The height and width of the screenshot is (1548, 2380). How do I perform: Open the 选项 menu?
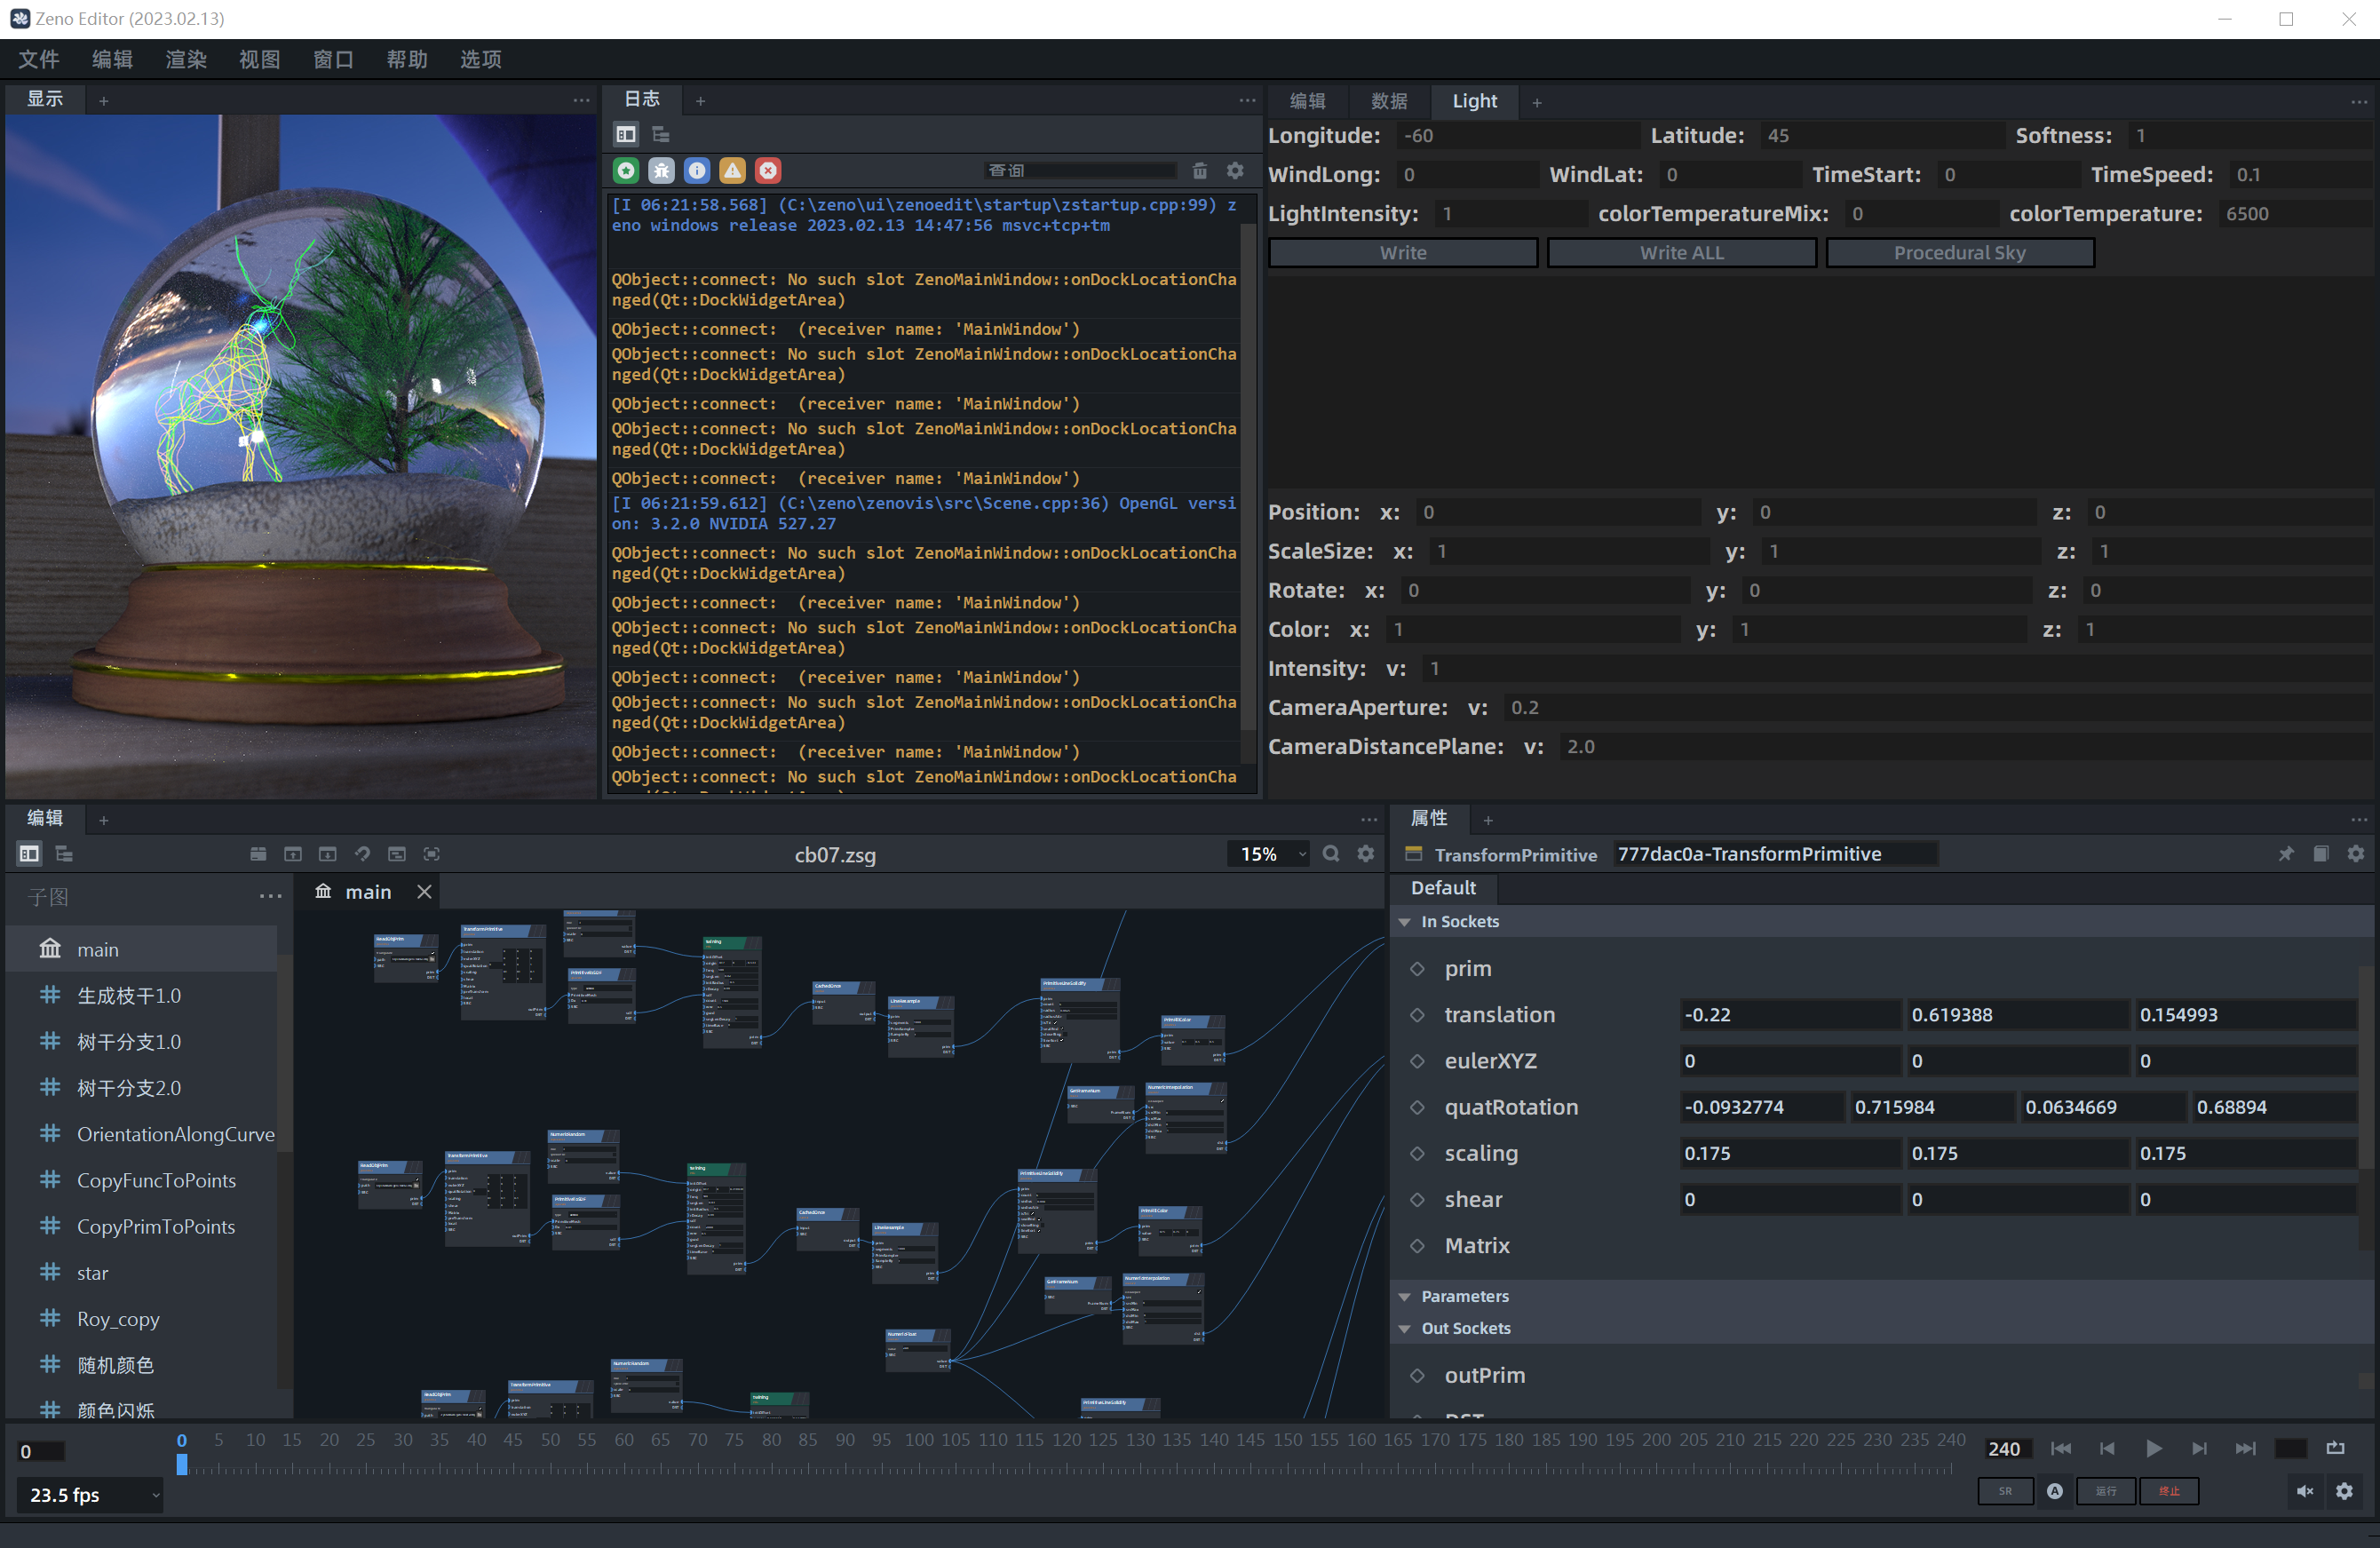tap(481, 59)
